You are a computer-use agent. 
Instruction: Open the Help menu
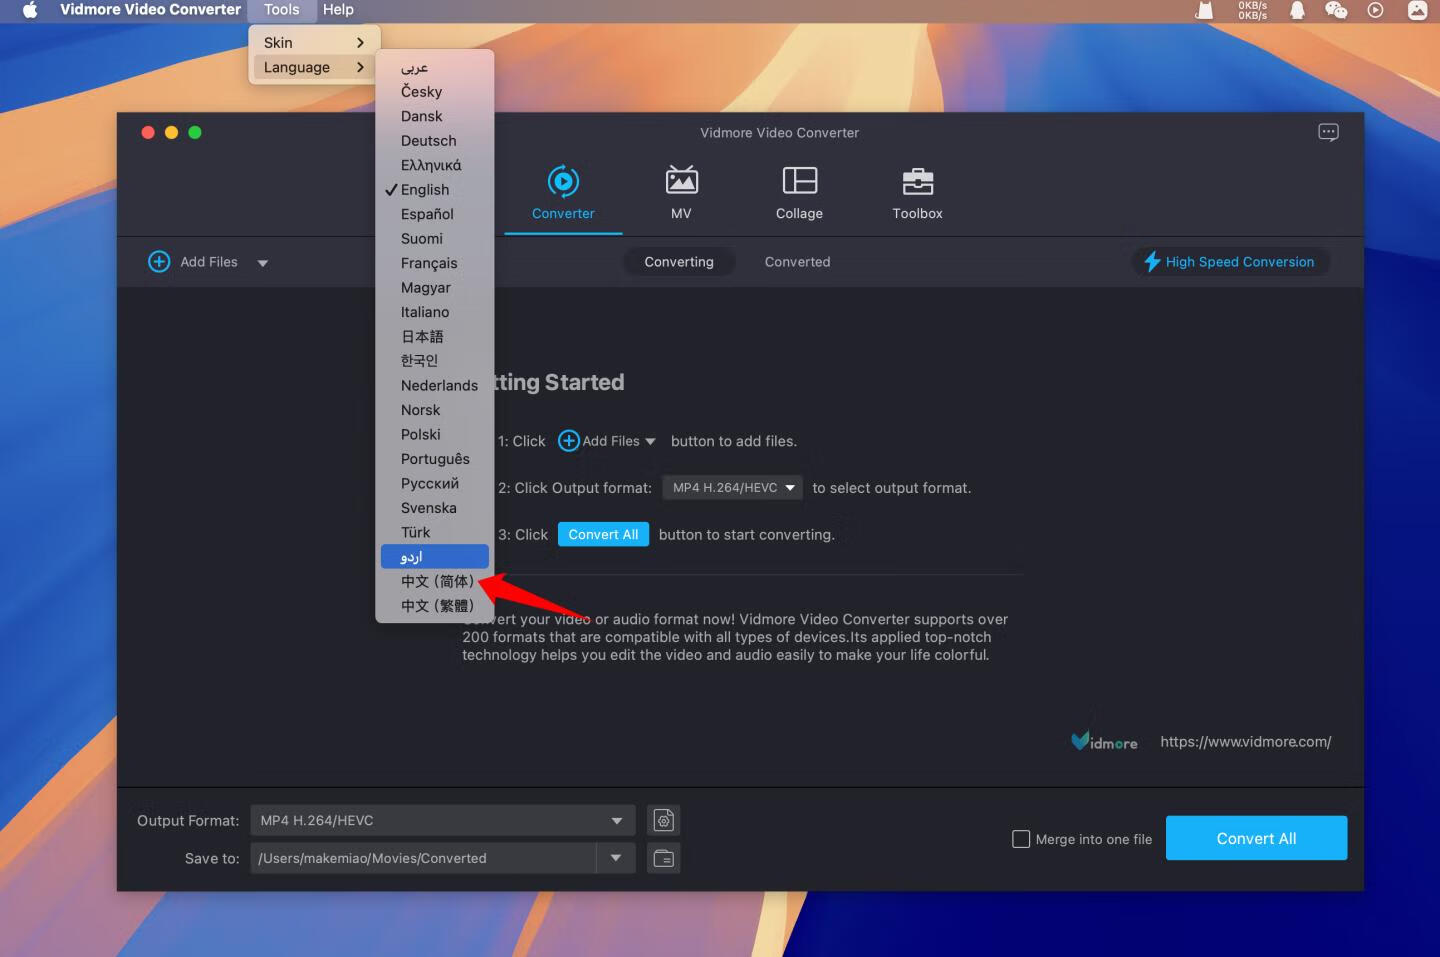338,10
